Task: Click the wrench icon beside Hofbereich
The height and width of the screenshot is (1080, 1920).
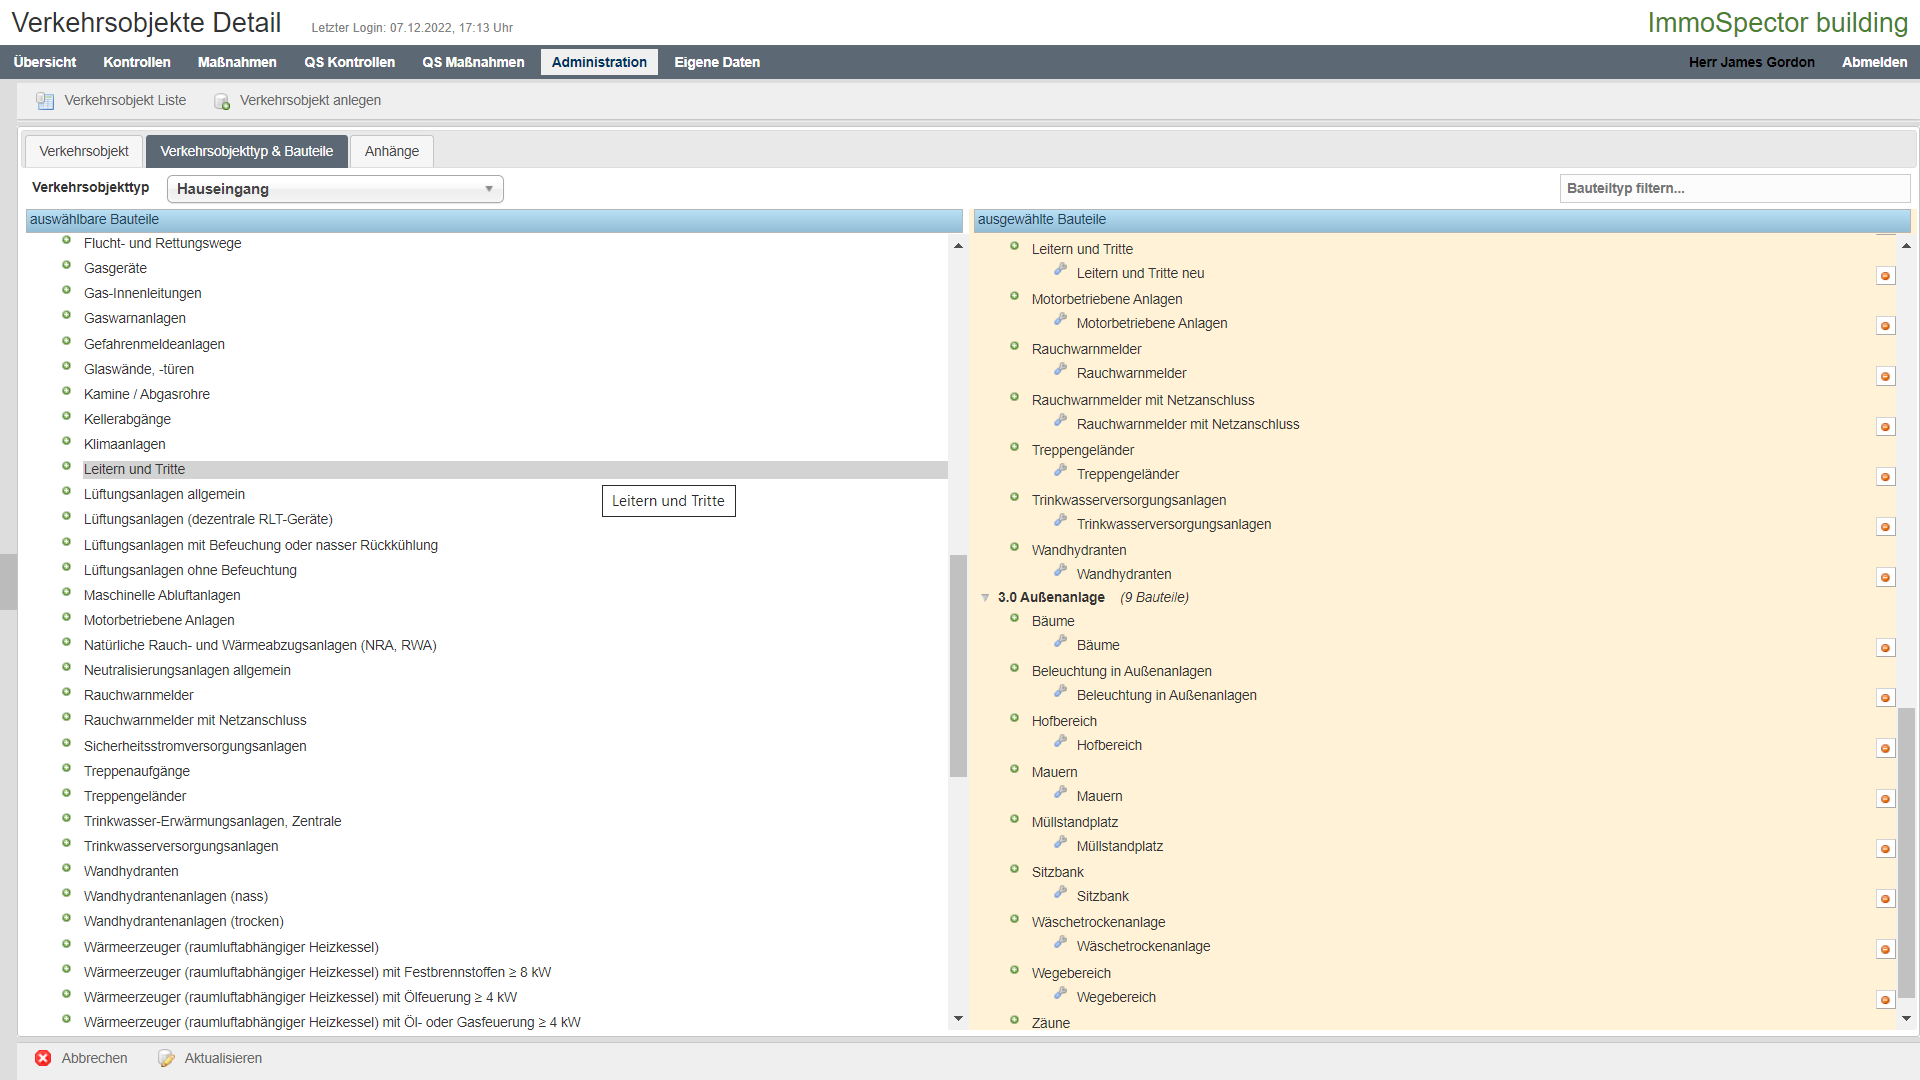Action: pos(1060,743)
